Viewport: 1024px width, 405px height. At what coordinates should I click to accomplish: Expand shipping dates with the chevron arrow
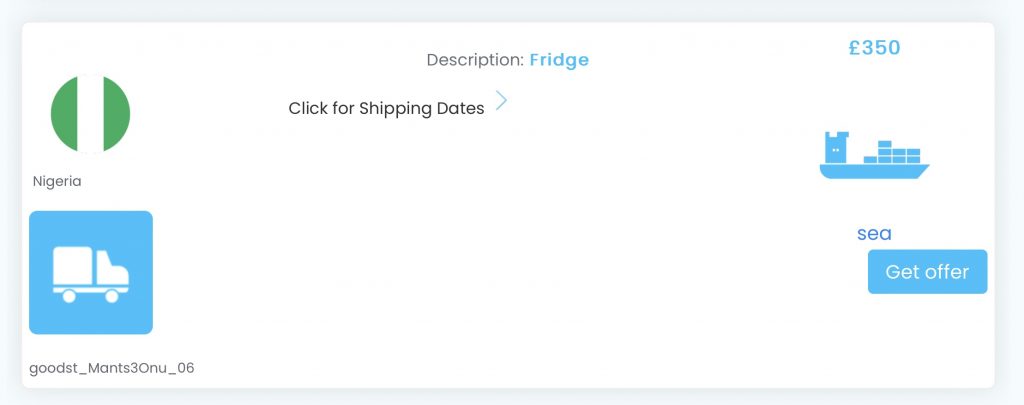pos(501,101)
